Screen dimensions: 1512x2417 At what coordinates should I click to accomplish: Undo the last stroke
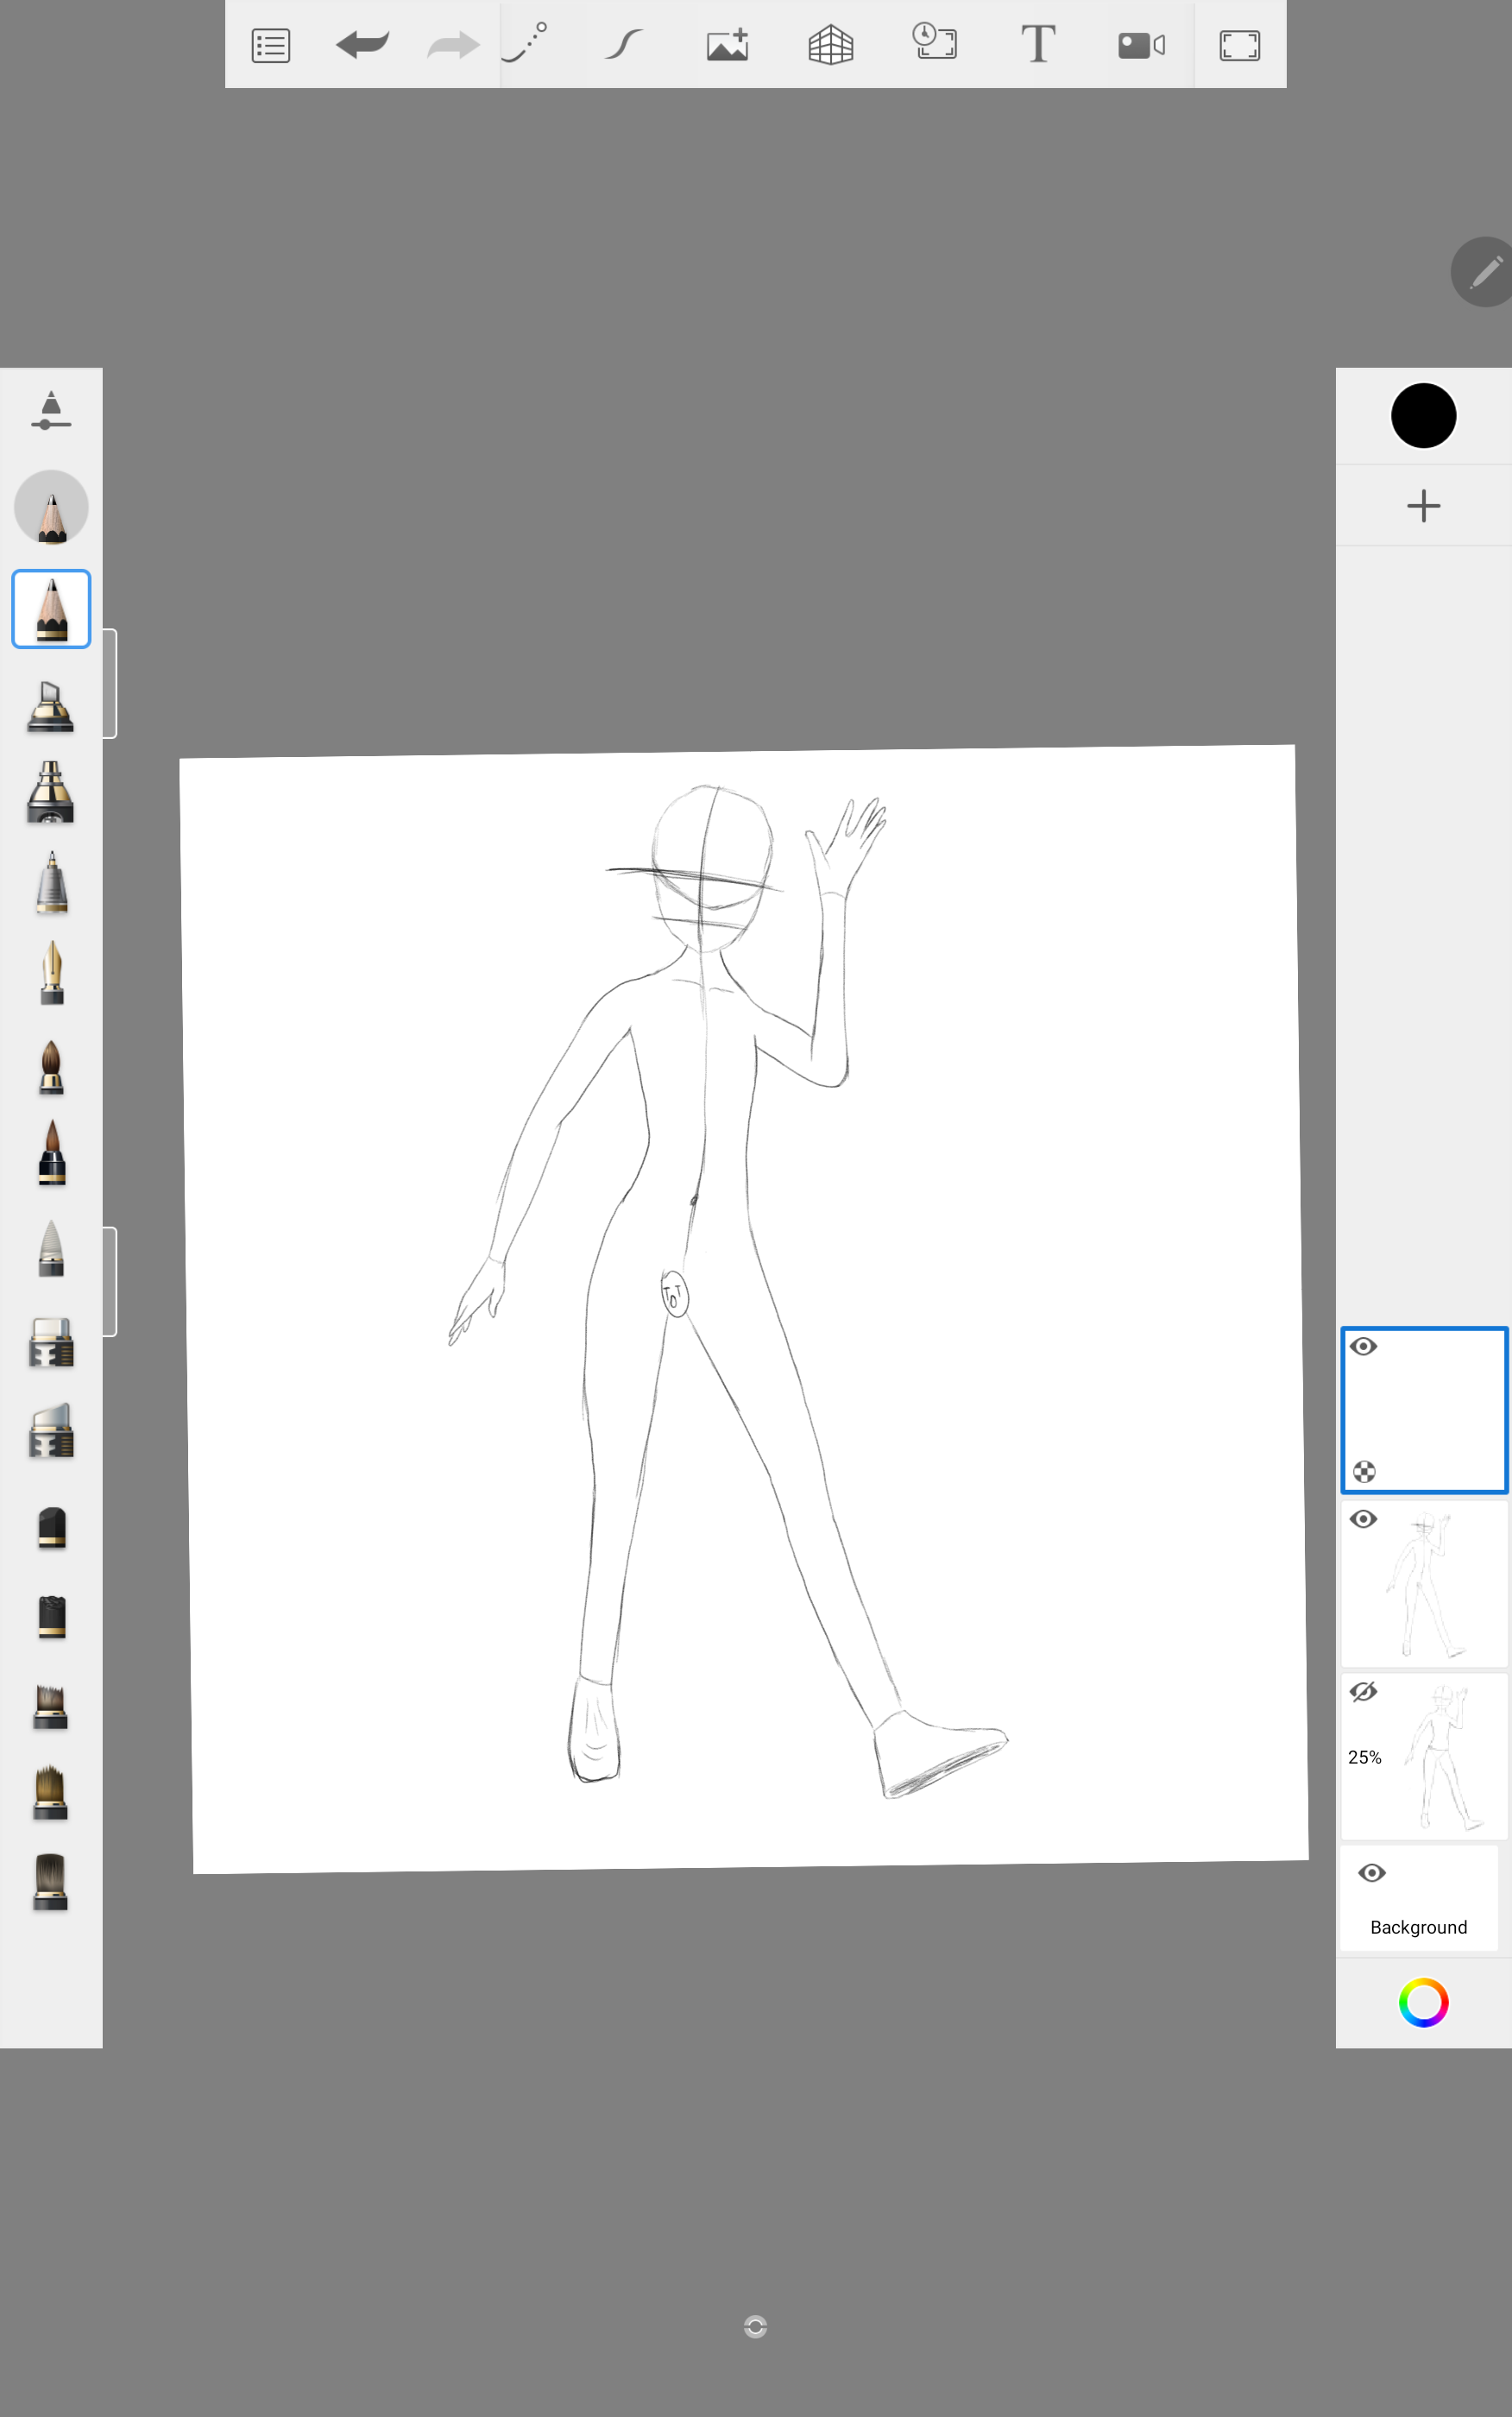(362, 44)
